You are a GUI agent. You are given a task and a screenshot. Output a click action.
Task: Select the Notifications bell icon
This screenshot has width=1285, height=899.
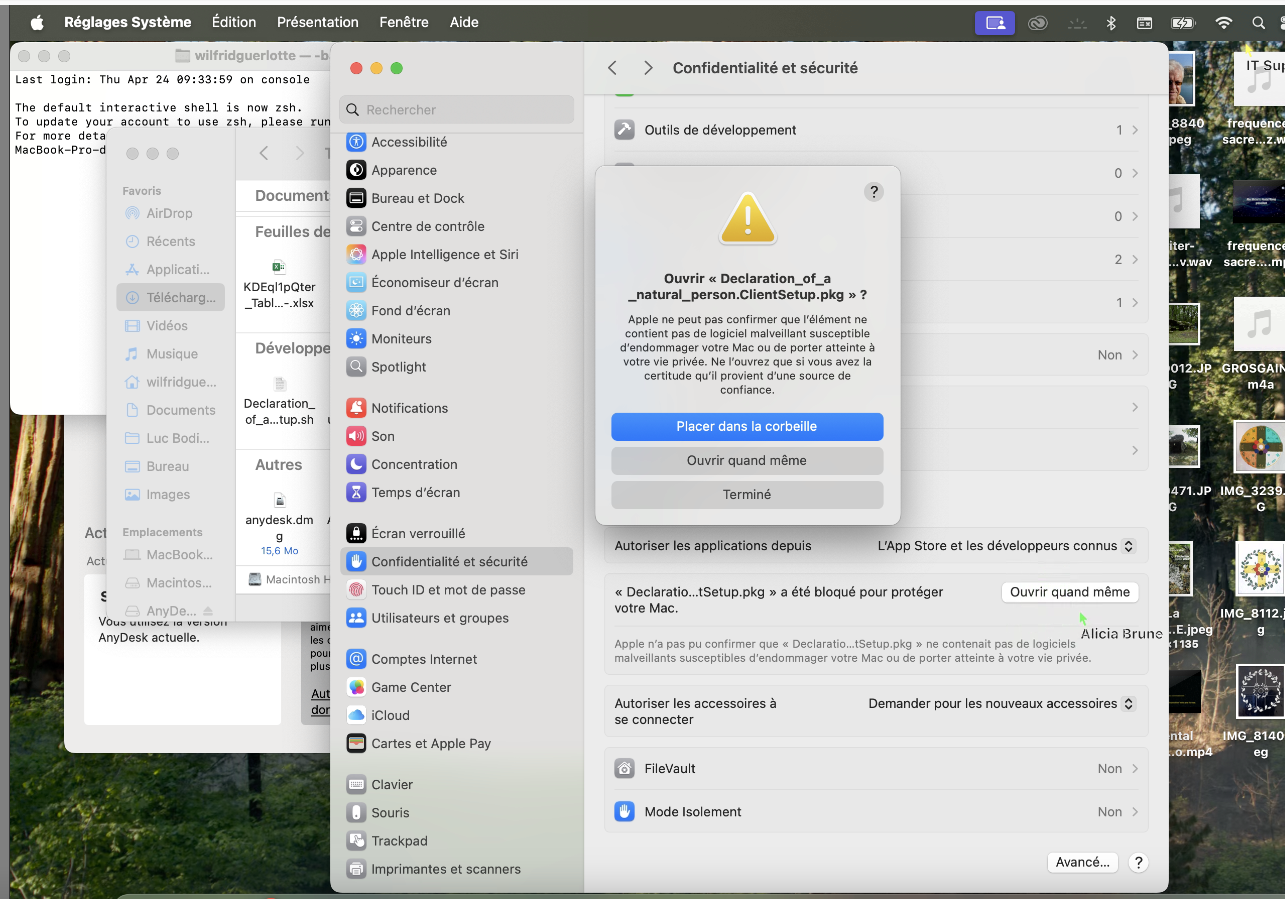(x=356, y=408)
